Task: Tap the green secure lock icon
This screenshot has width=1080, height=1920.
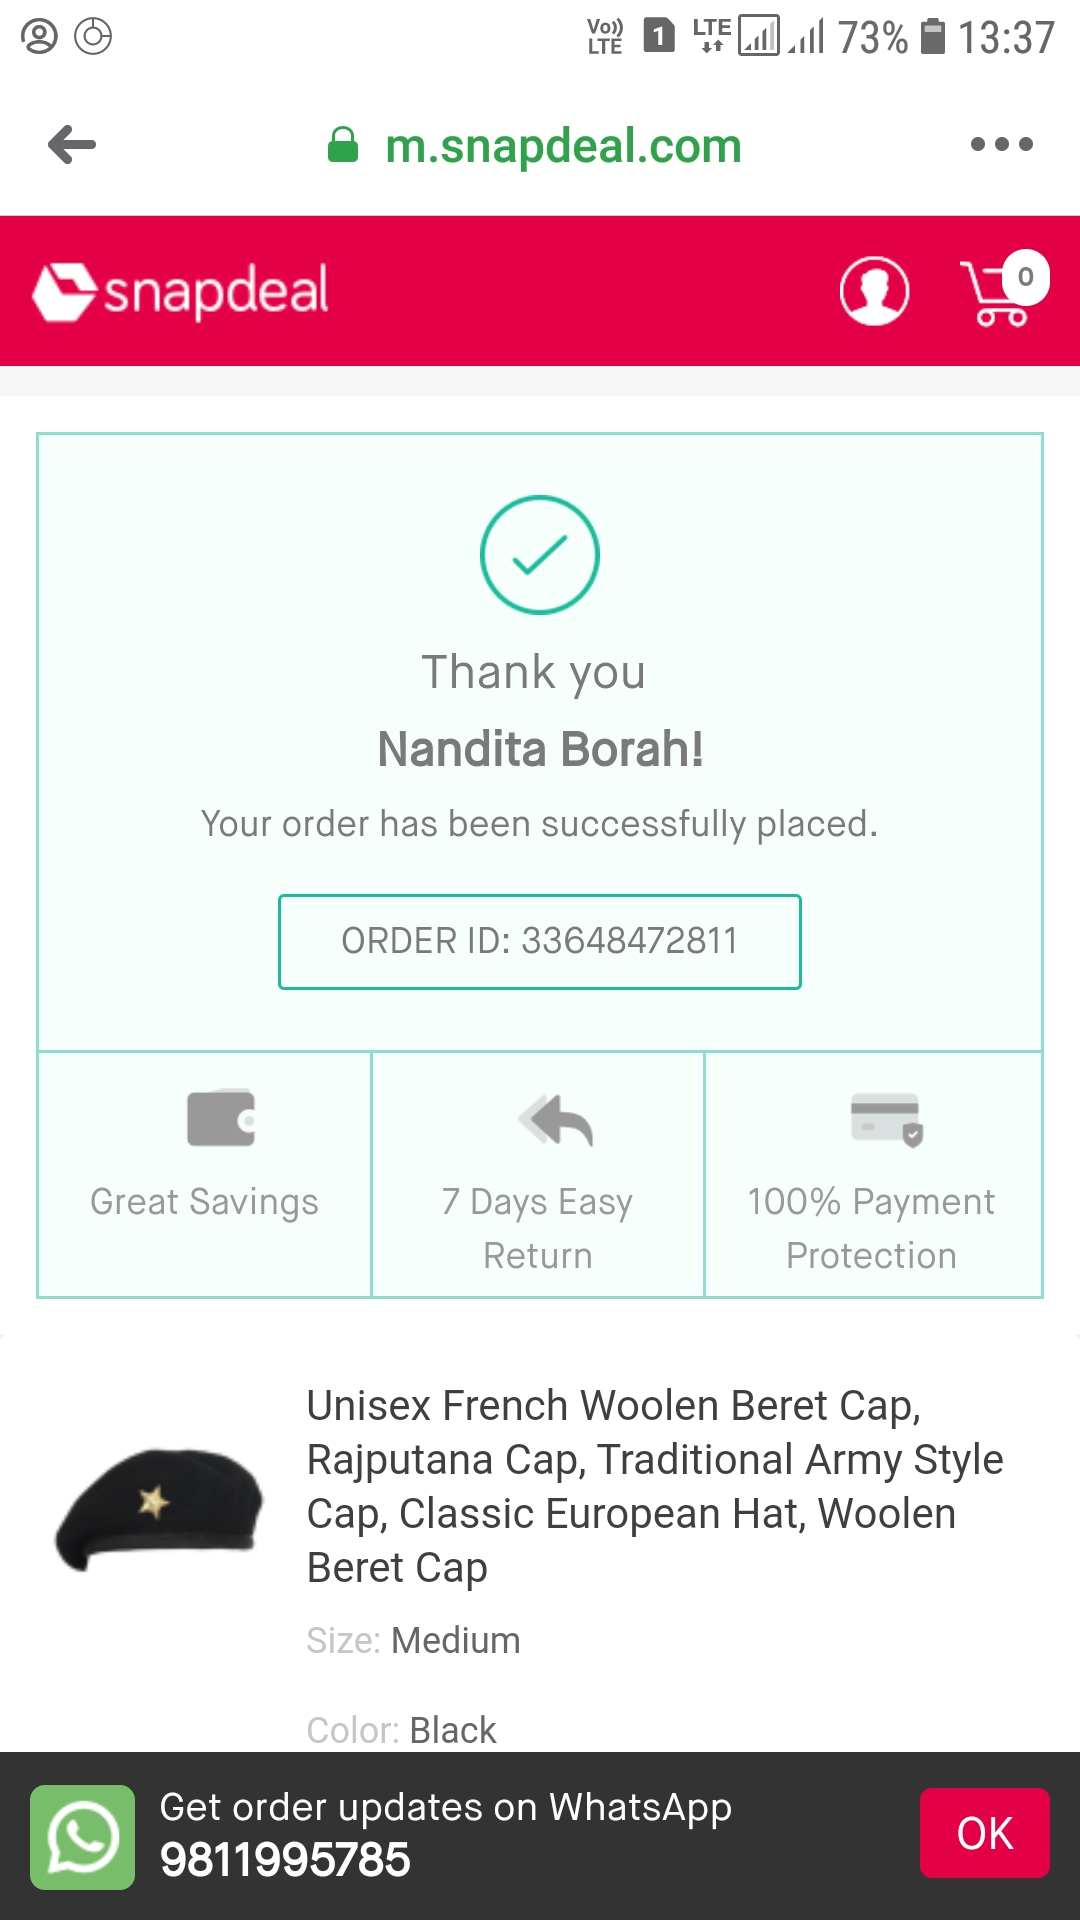Action: (343, 146)
